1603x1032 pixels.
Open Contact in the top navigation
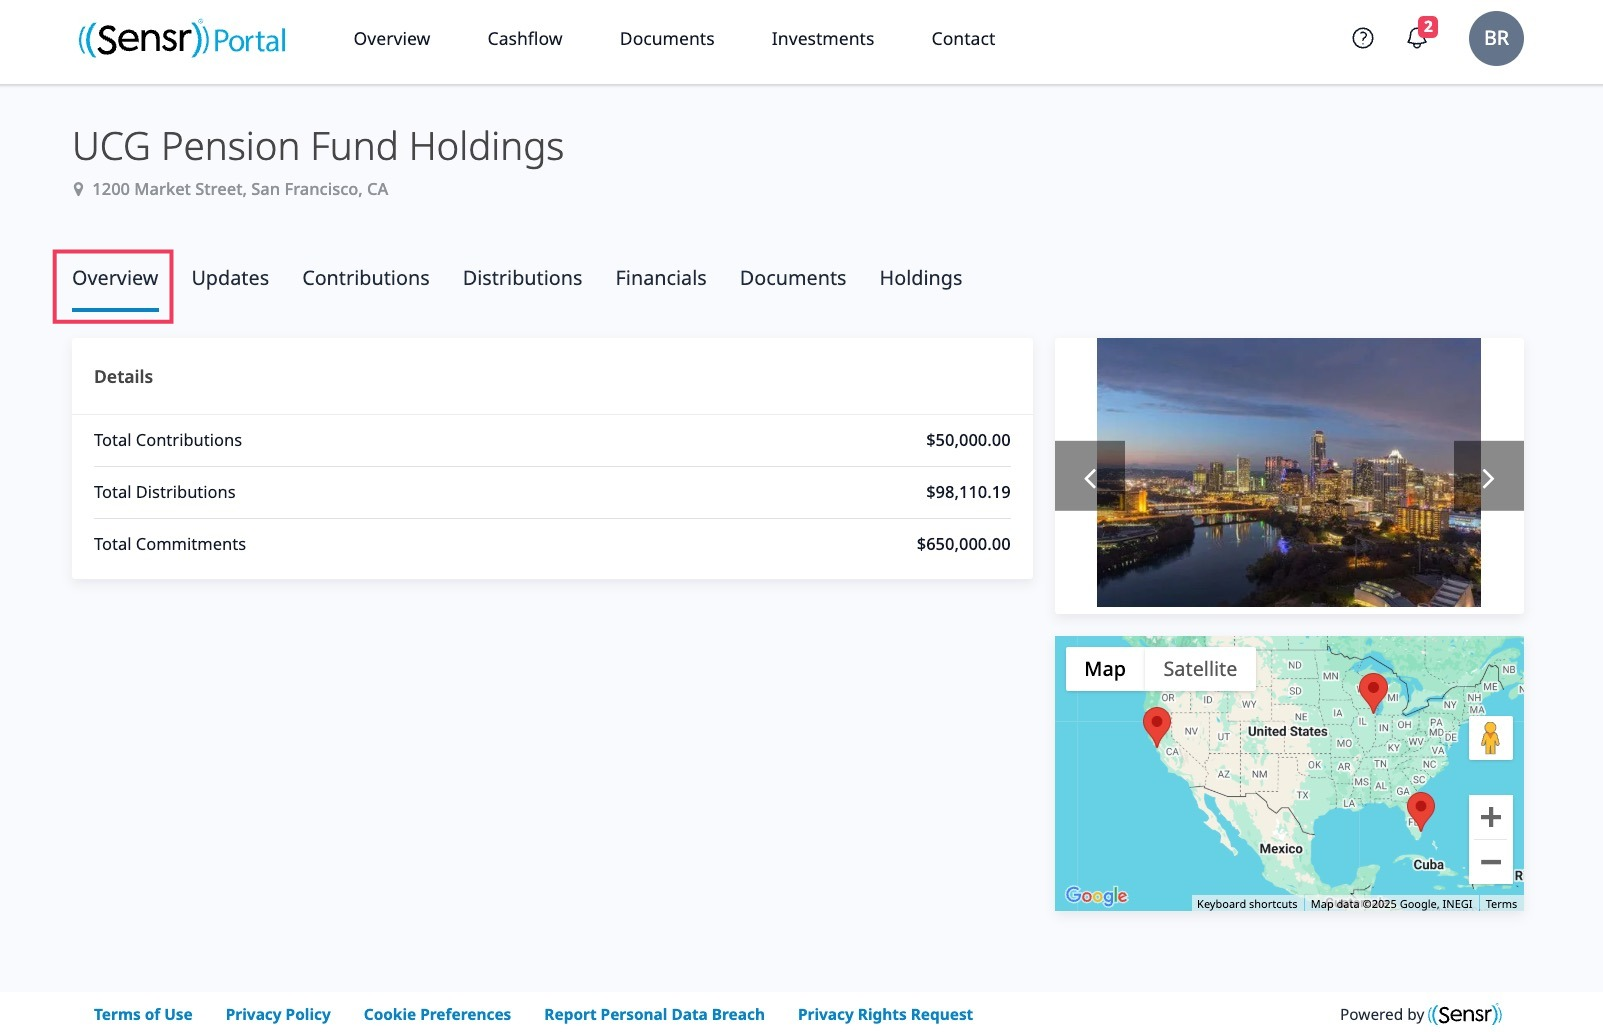(963, 39)
